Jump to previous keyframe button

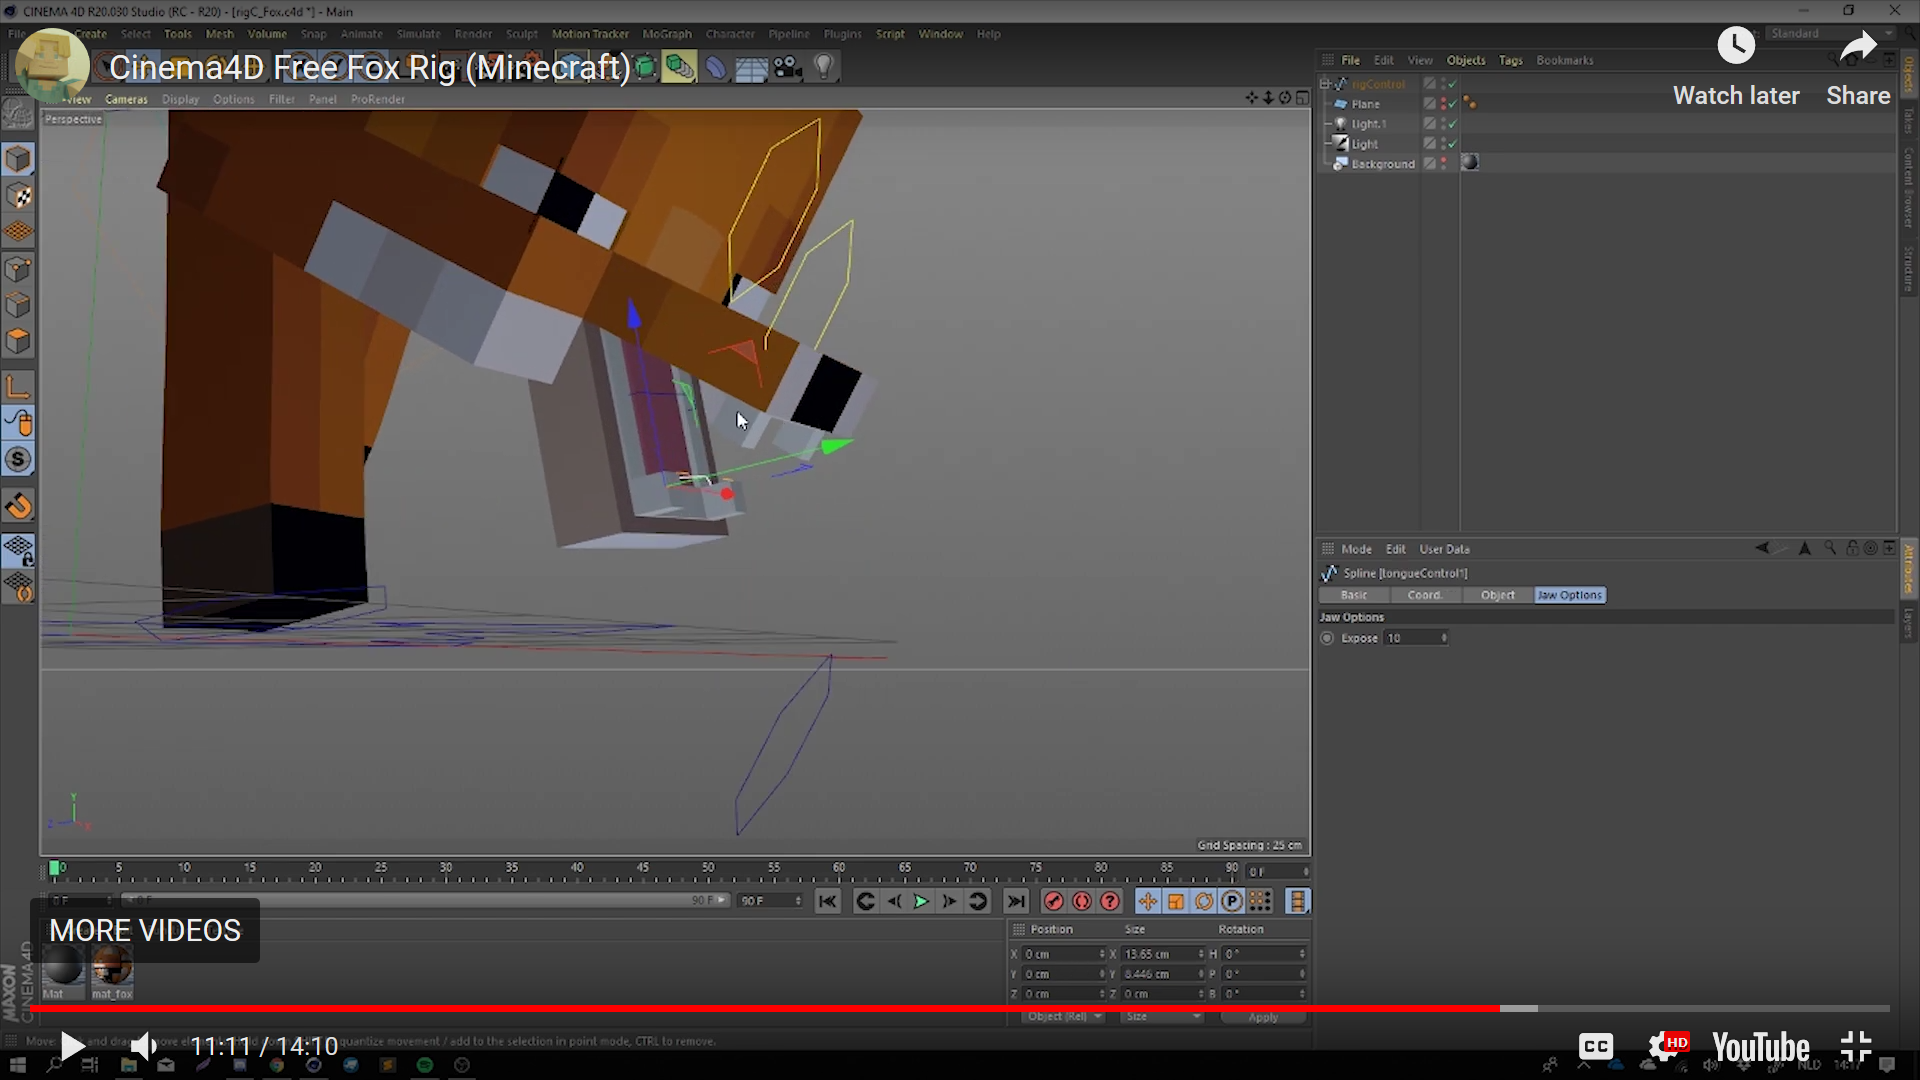[866, 902]
